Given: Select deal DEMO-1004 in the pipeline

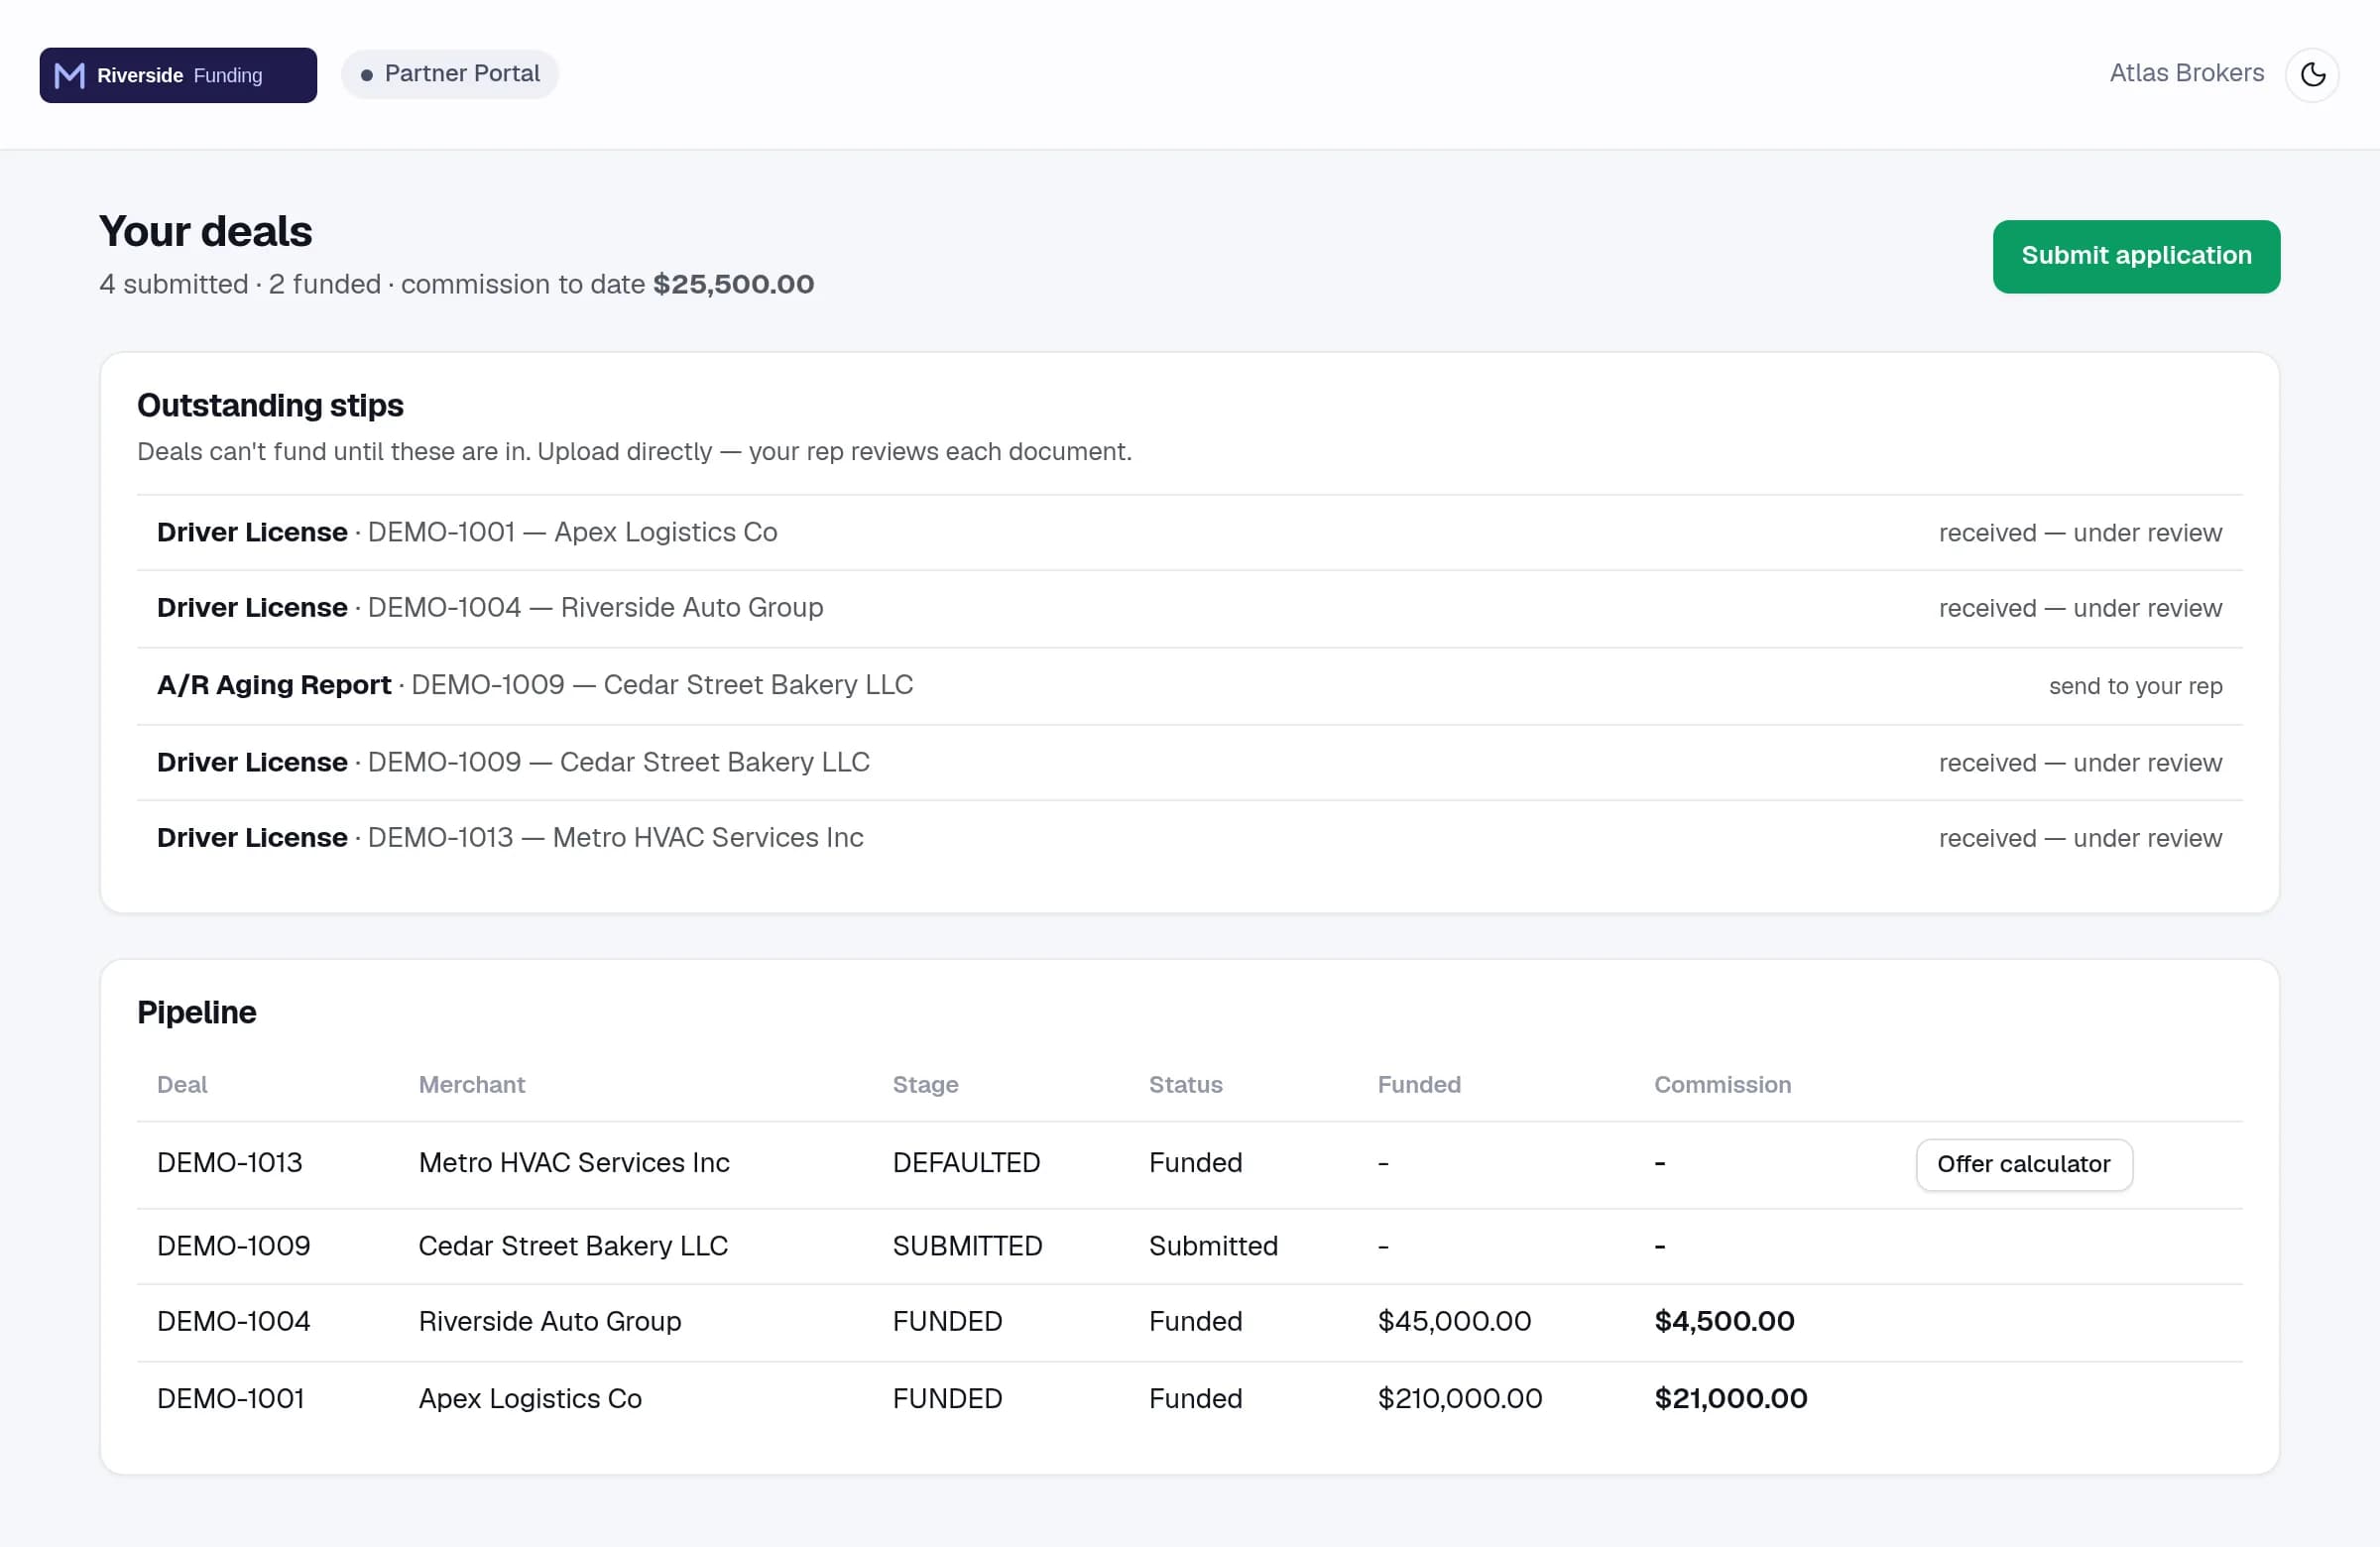Looking at the screenshot, I should click(x=233, y=1322).
